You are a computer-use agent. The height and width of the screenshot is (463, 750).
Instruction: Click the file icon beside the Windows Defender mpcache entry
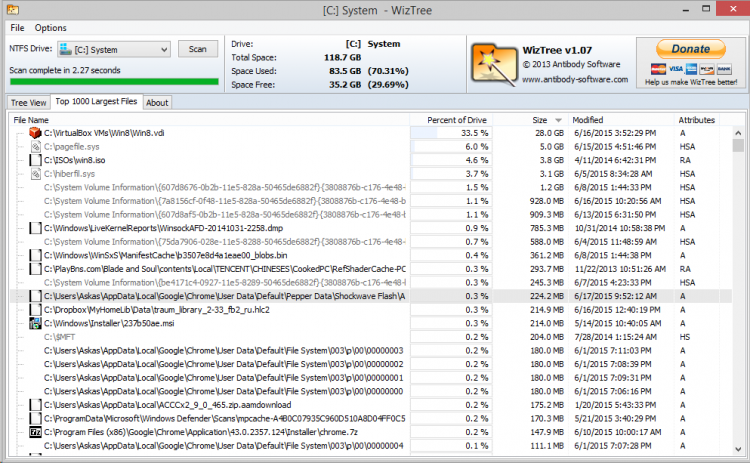(x=35, y=419)
